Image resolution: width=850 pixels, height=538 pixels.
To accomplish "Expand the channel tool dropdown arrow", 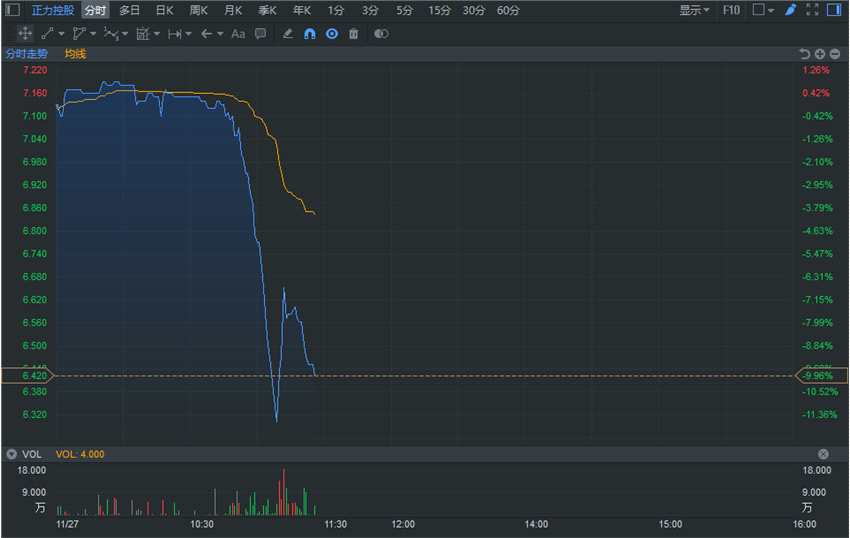I will click(x=93, y=34).
